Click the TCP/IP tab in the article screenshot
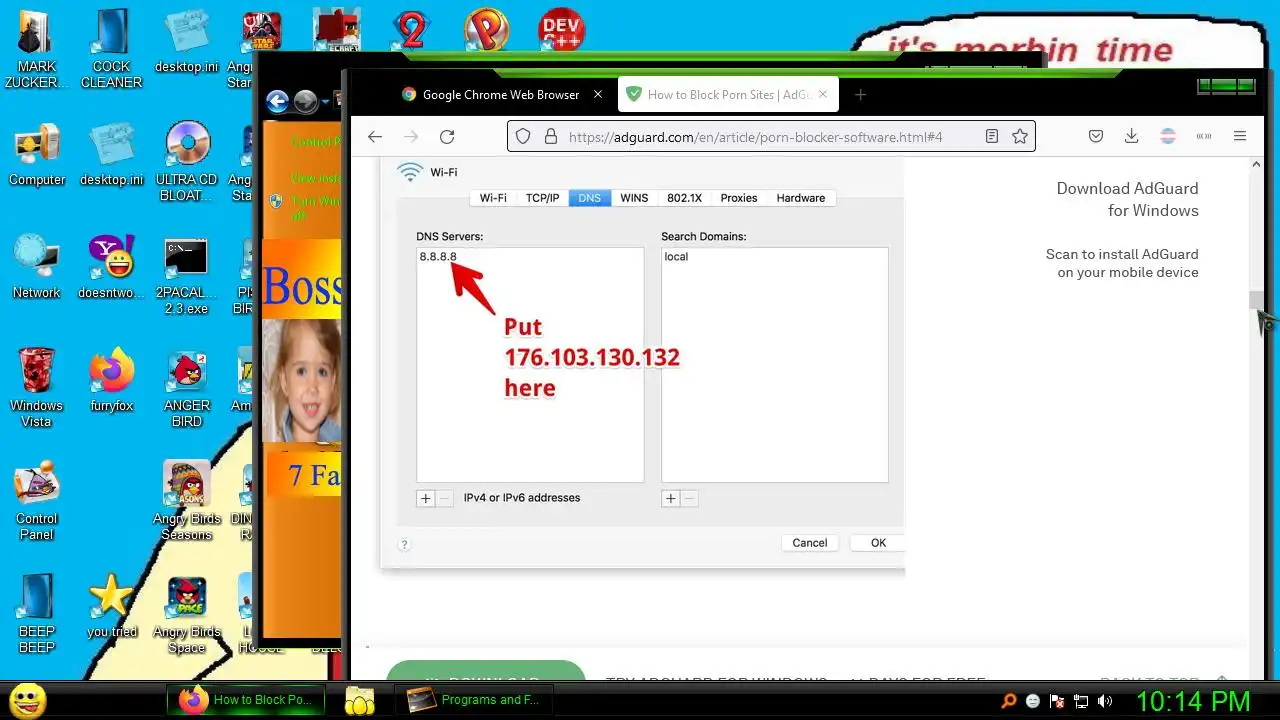 tap(543, 198)
